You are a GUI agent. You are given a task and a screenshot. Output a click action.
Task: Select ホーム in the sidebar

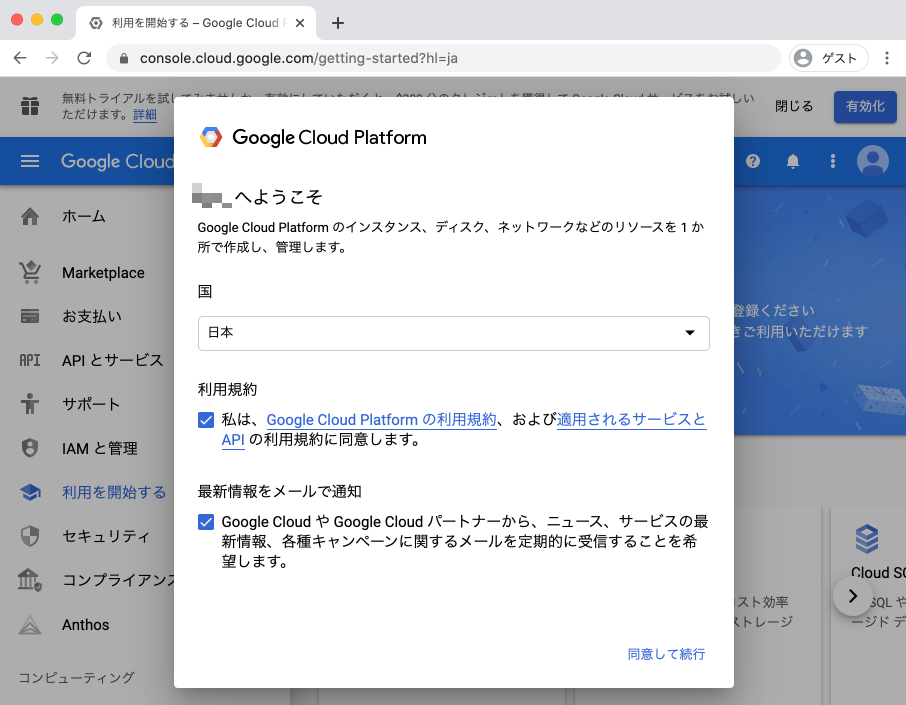pos(84,217)
